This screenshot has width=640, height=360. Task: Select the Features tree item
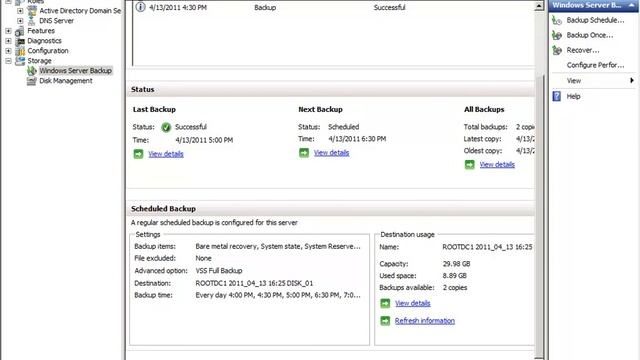[x=41, y=31]
